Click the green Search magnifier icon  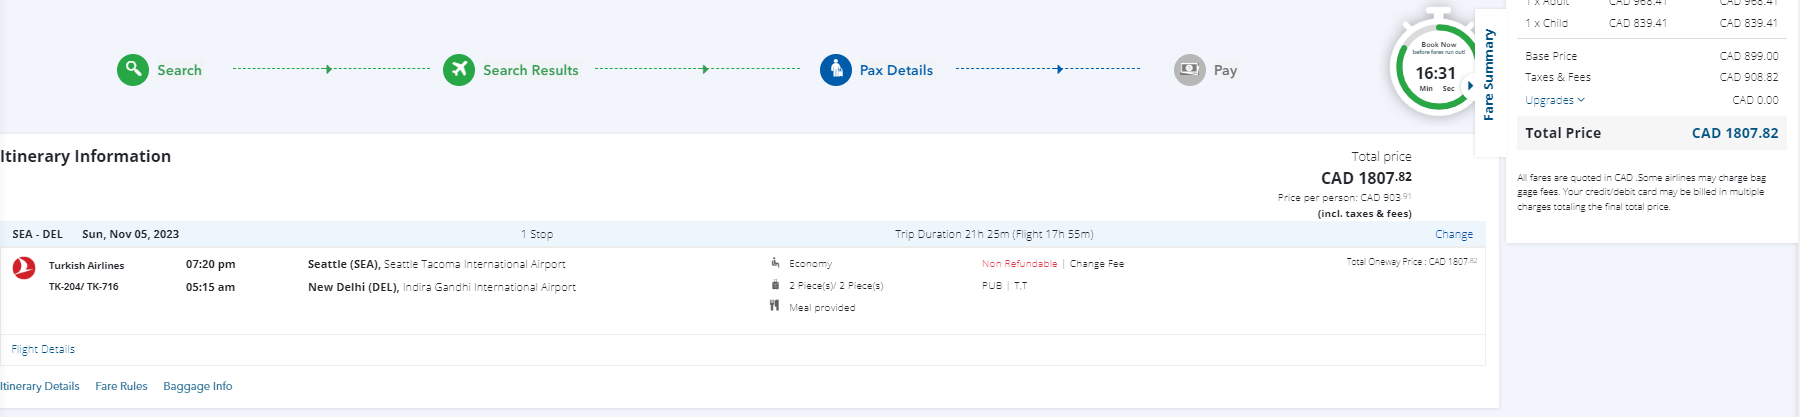pos(133,70)
